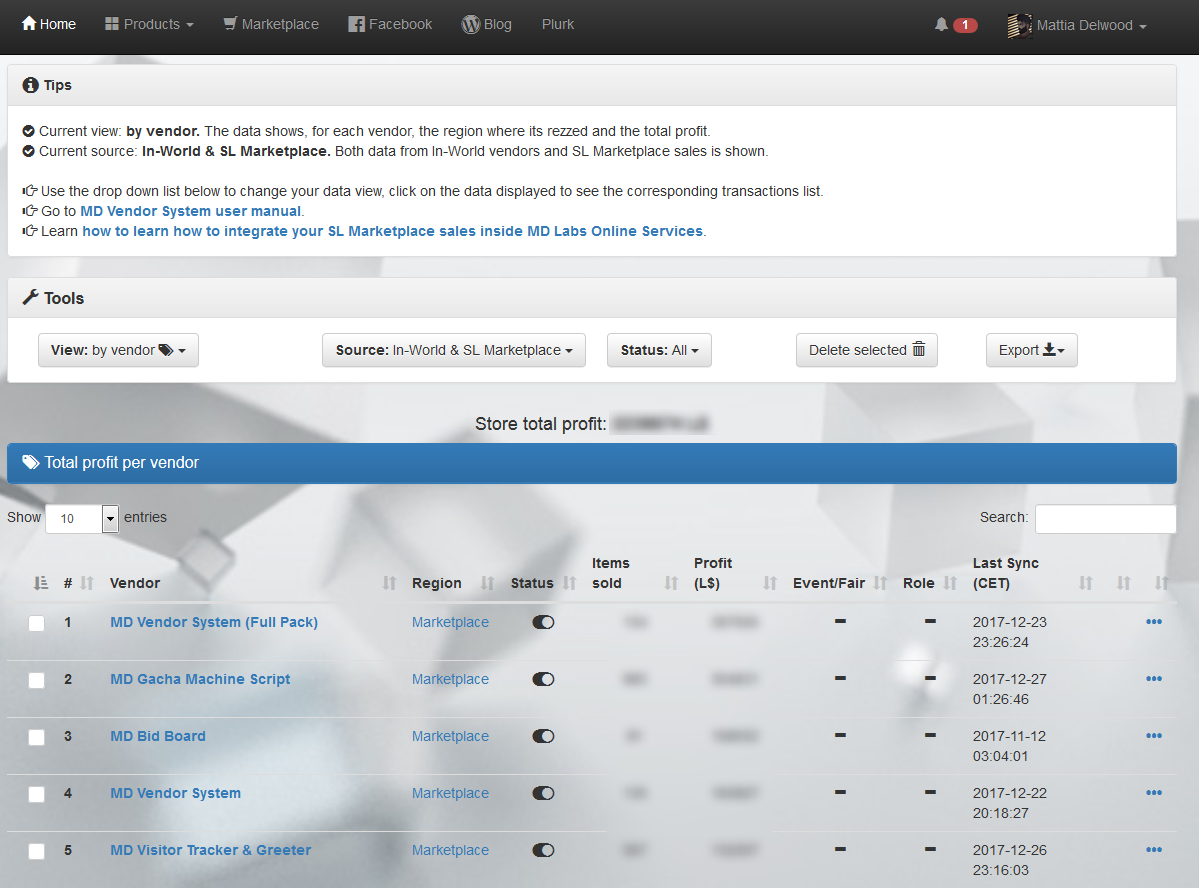This screenshot has height=888, width=1199.
Task: Open more options for MD Gacha Machine Script
Action: pos(1154,679)
